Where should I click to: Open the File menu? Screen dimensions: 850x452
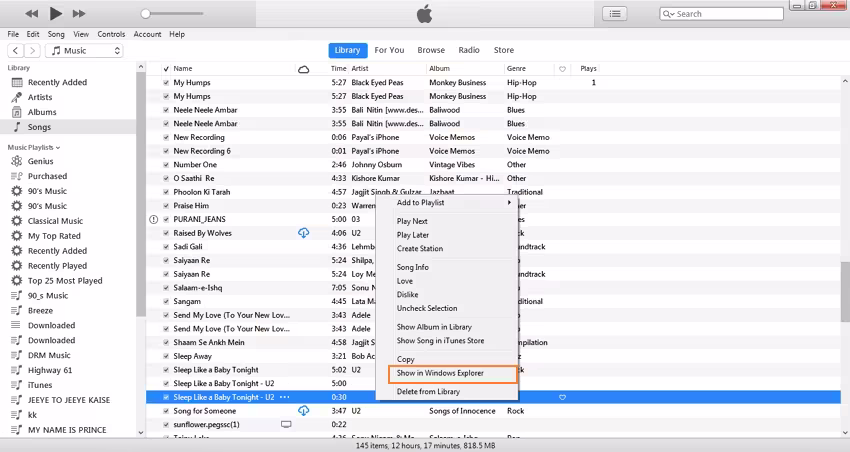[13, 34]
